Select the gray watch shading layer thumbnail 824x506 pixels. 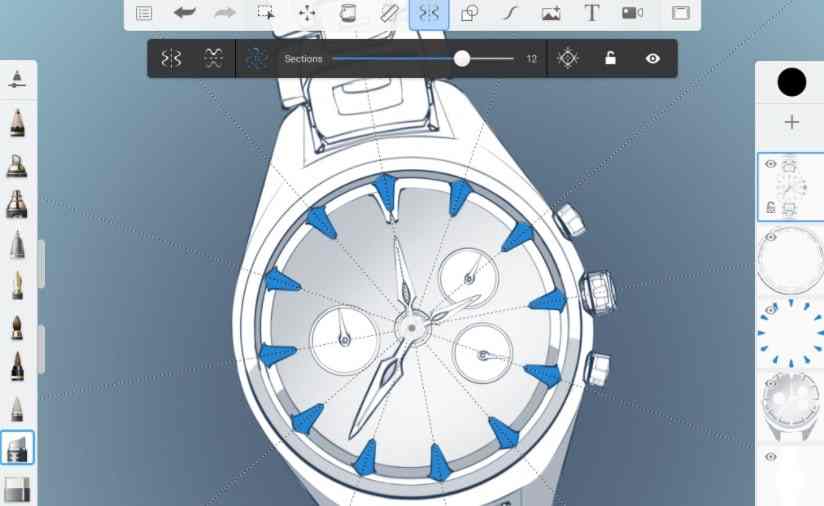tap(791, 406)
